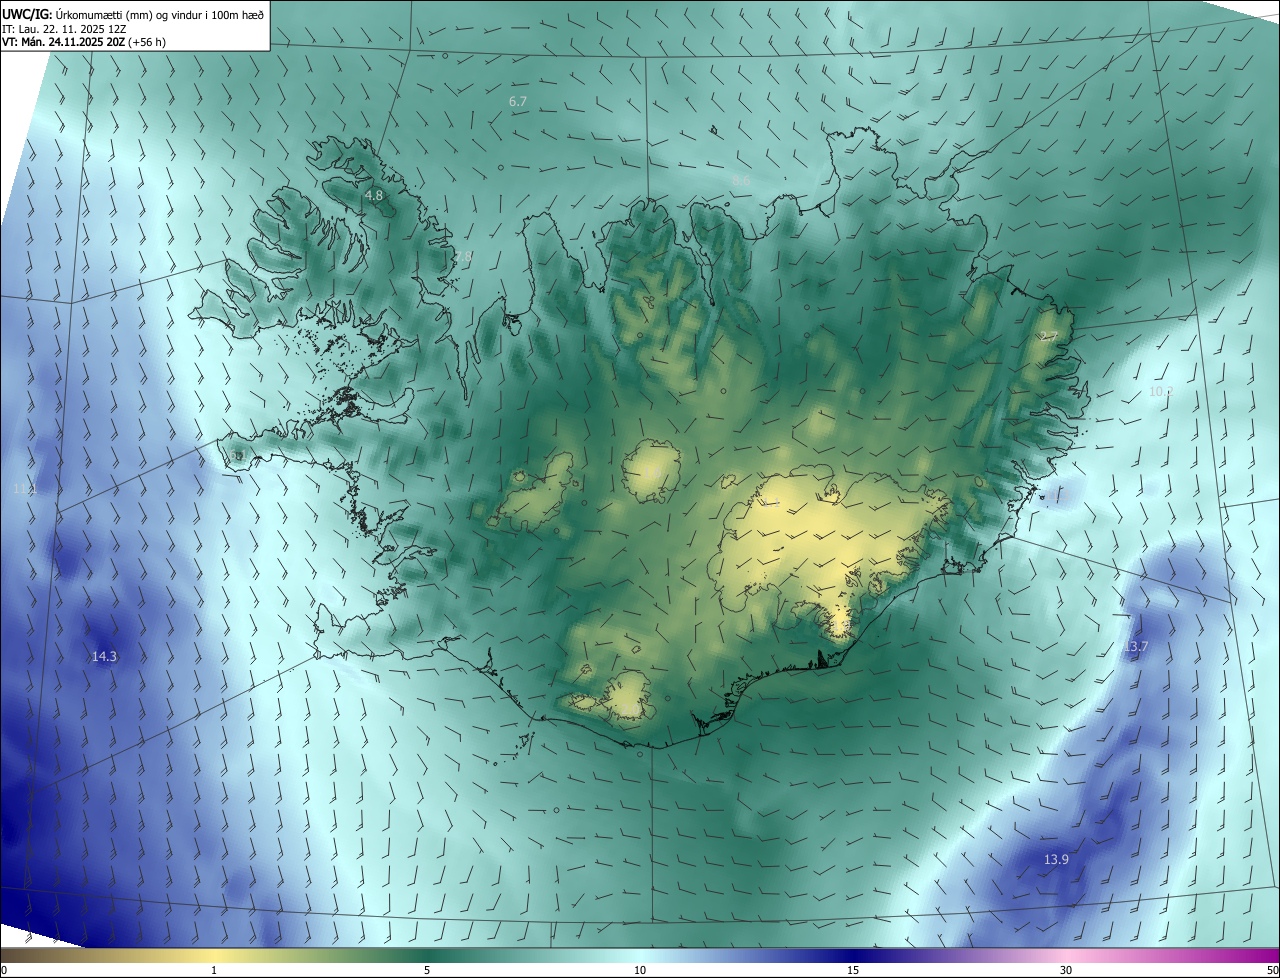Click the 7.8 value label on map
This screenshot has width=1280, height=978.
(462, 257)
